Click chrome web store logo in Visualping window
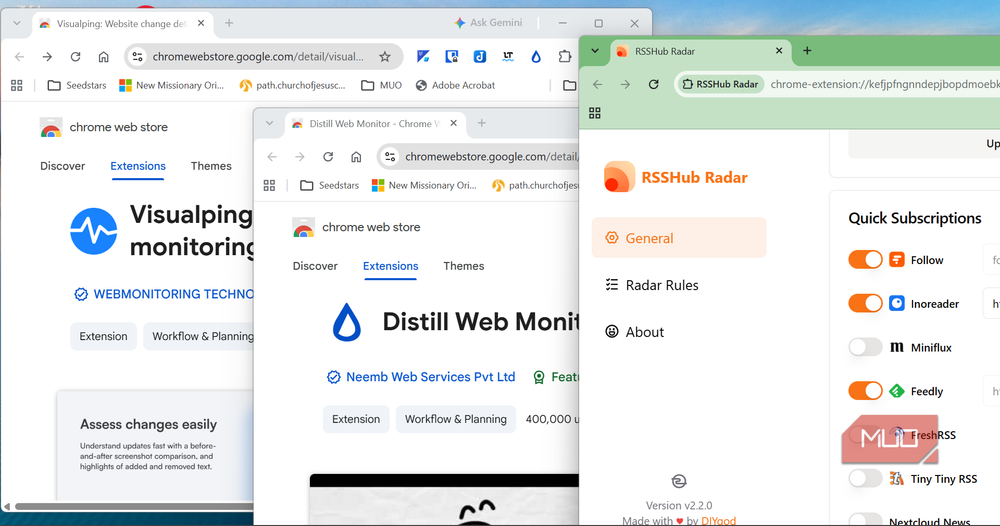The height and width of the screenshot is (526, 1000). click(x=104, y=128)
